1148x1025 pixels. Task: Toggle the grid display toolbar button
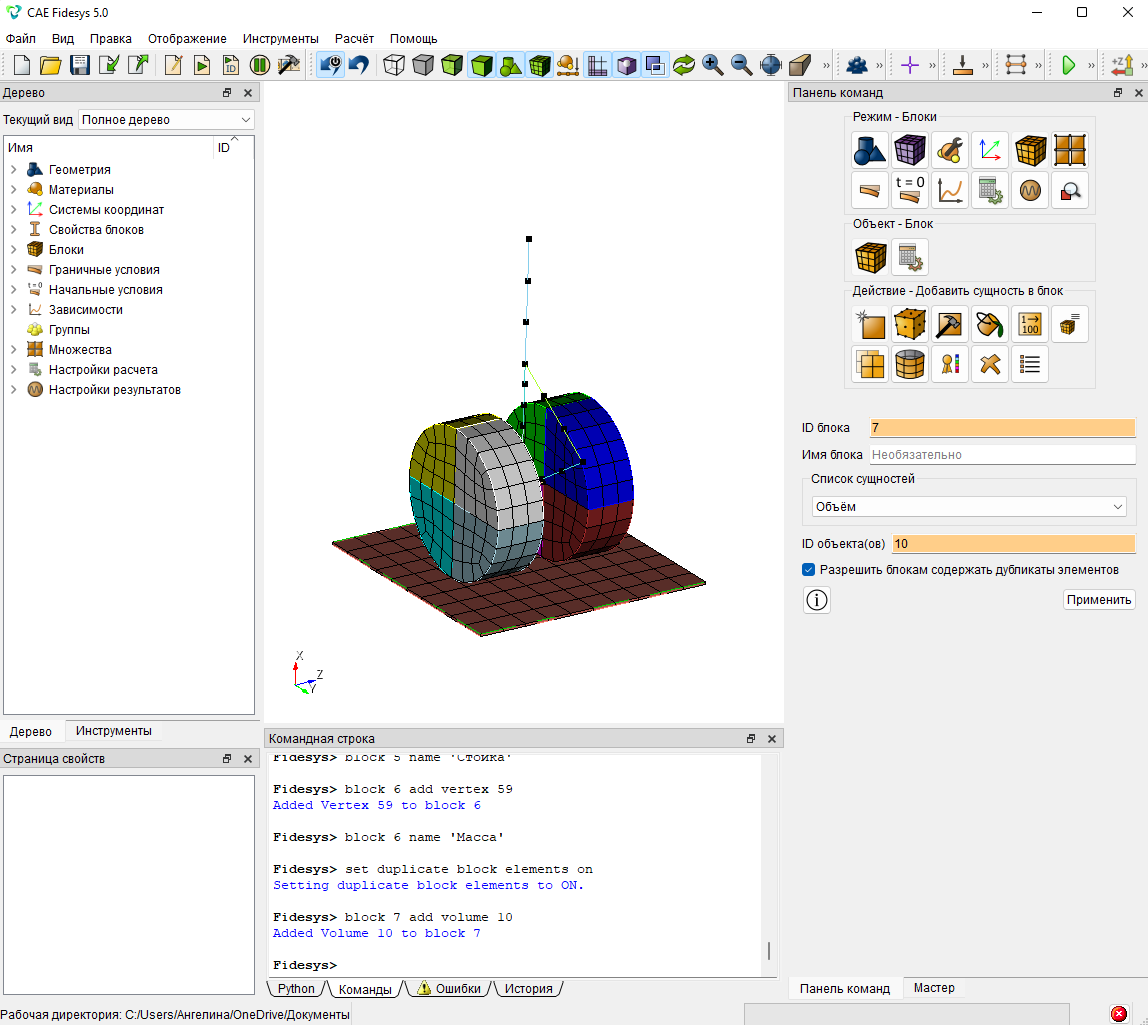point(597,65)
